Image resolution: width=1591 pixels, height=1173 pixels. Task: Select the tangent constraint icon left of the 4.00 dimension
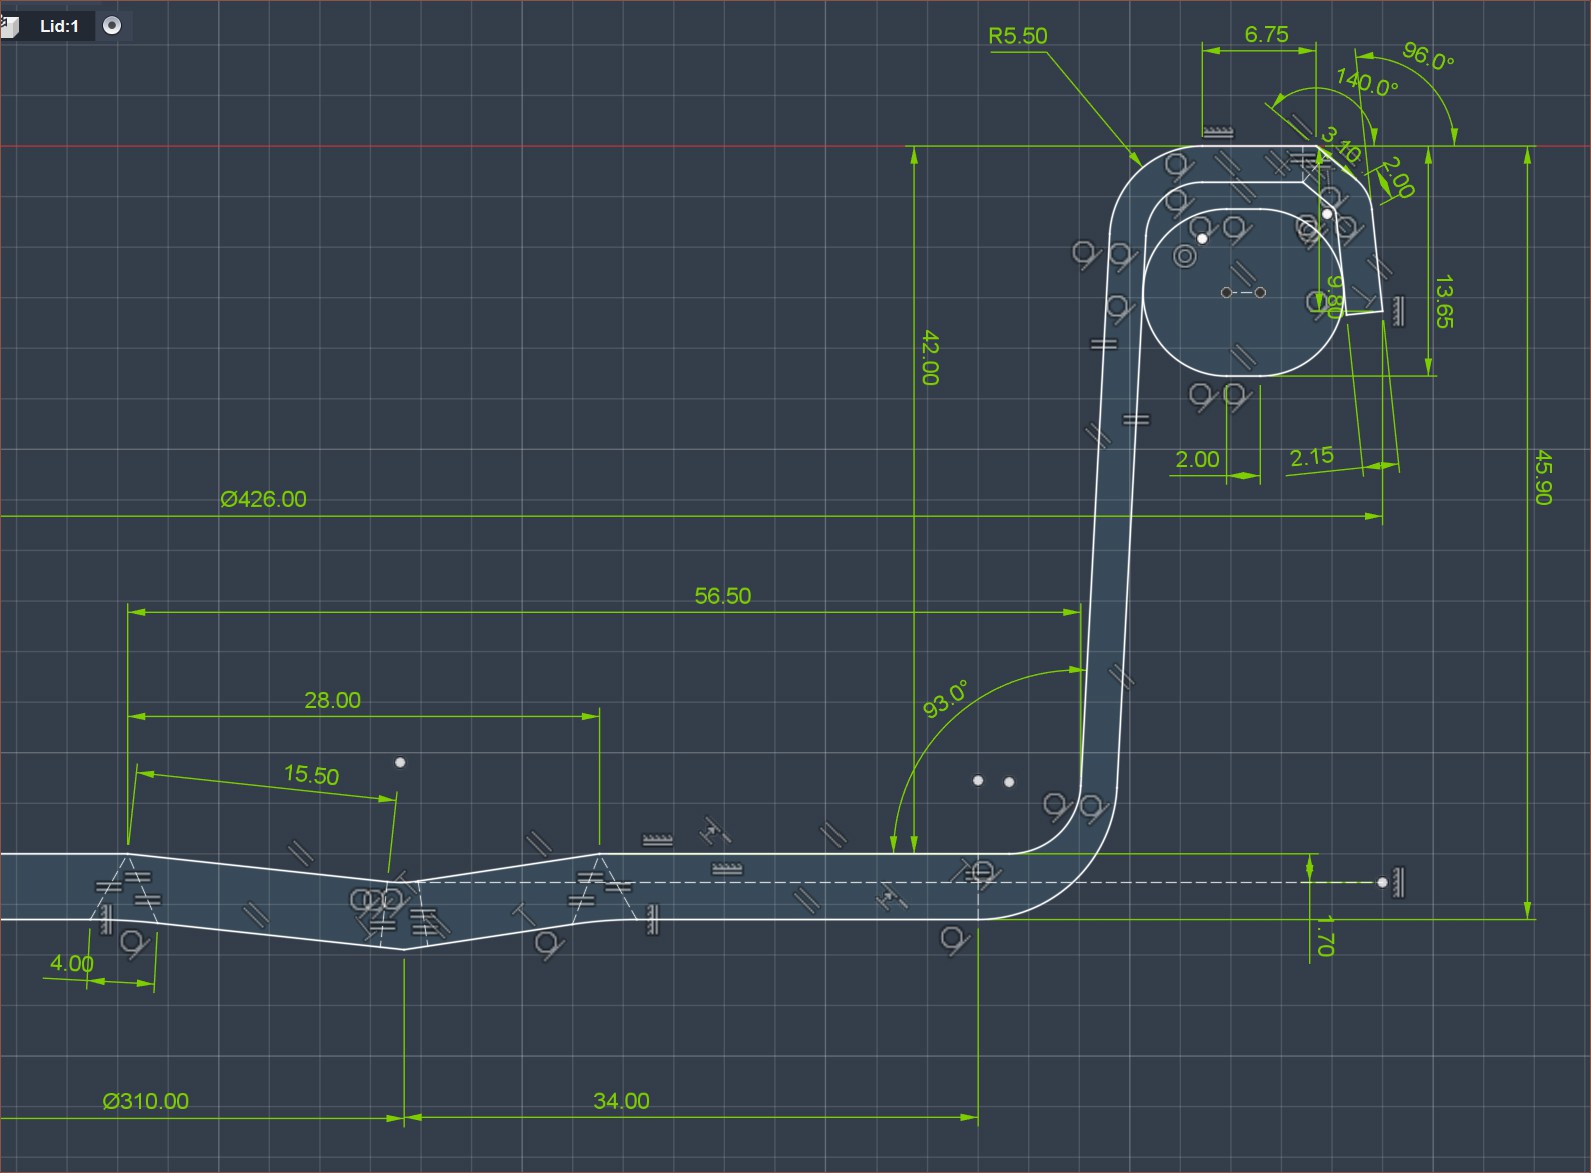click(x=132, y=941)
